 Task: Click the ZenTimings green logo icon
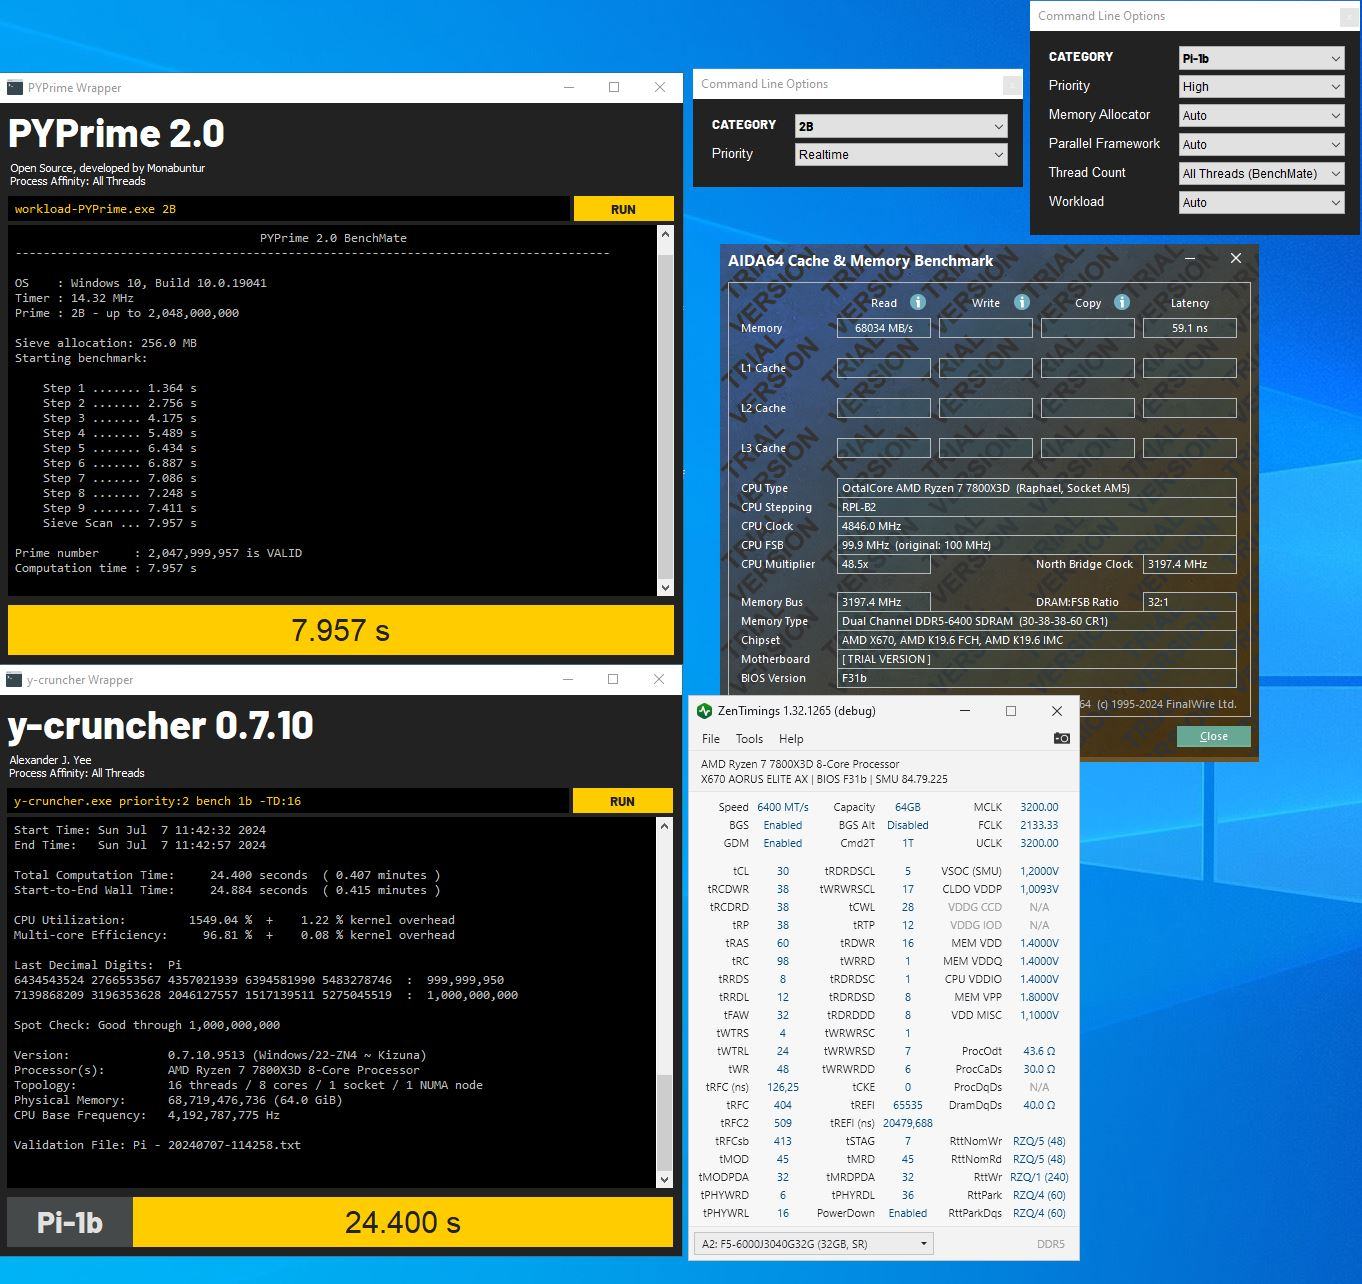704,711
